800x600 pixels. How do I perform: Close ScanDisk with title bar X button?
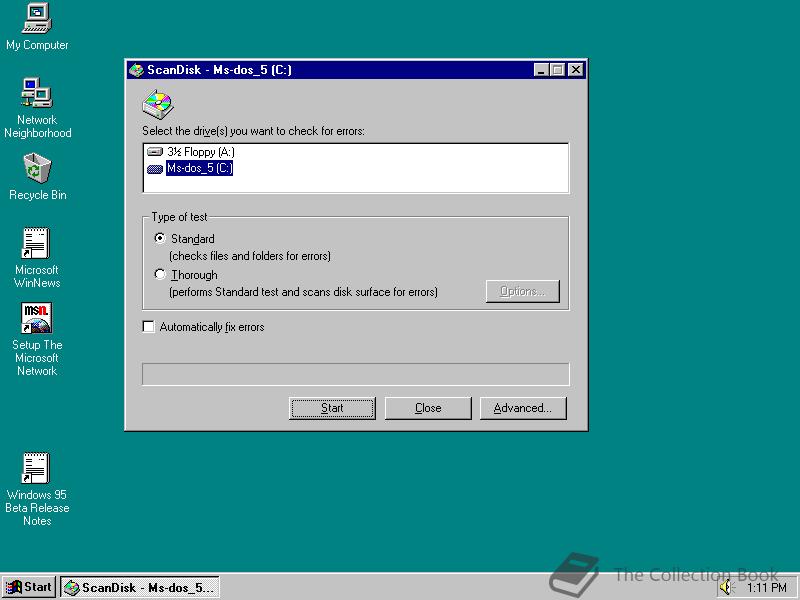coord(576,70)
